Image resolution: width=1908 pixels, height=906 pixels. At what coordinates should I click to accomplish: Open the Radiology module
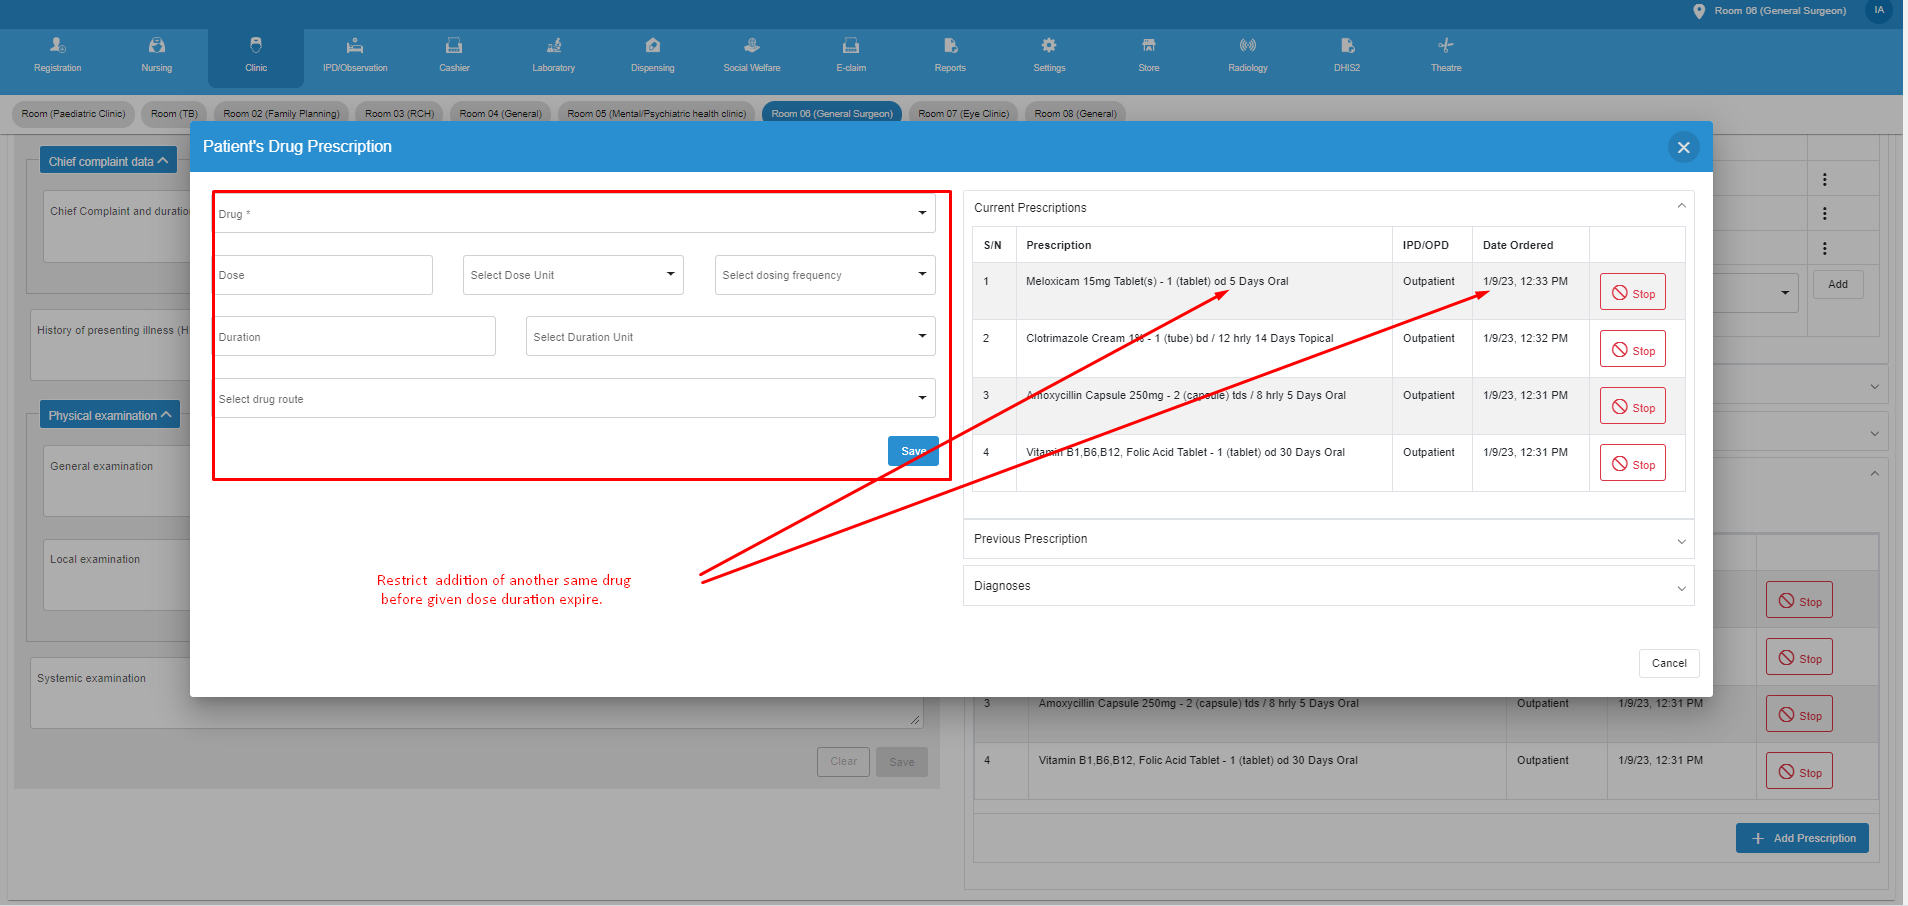tap(1247, 55)
